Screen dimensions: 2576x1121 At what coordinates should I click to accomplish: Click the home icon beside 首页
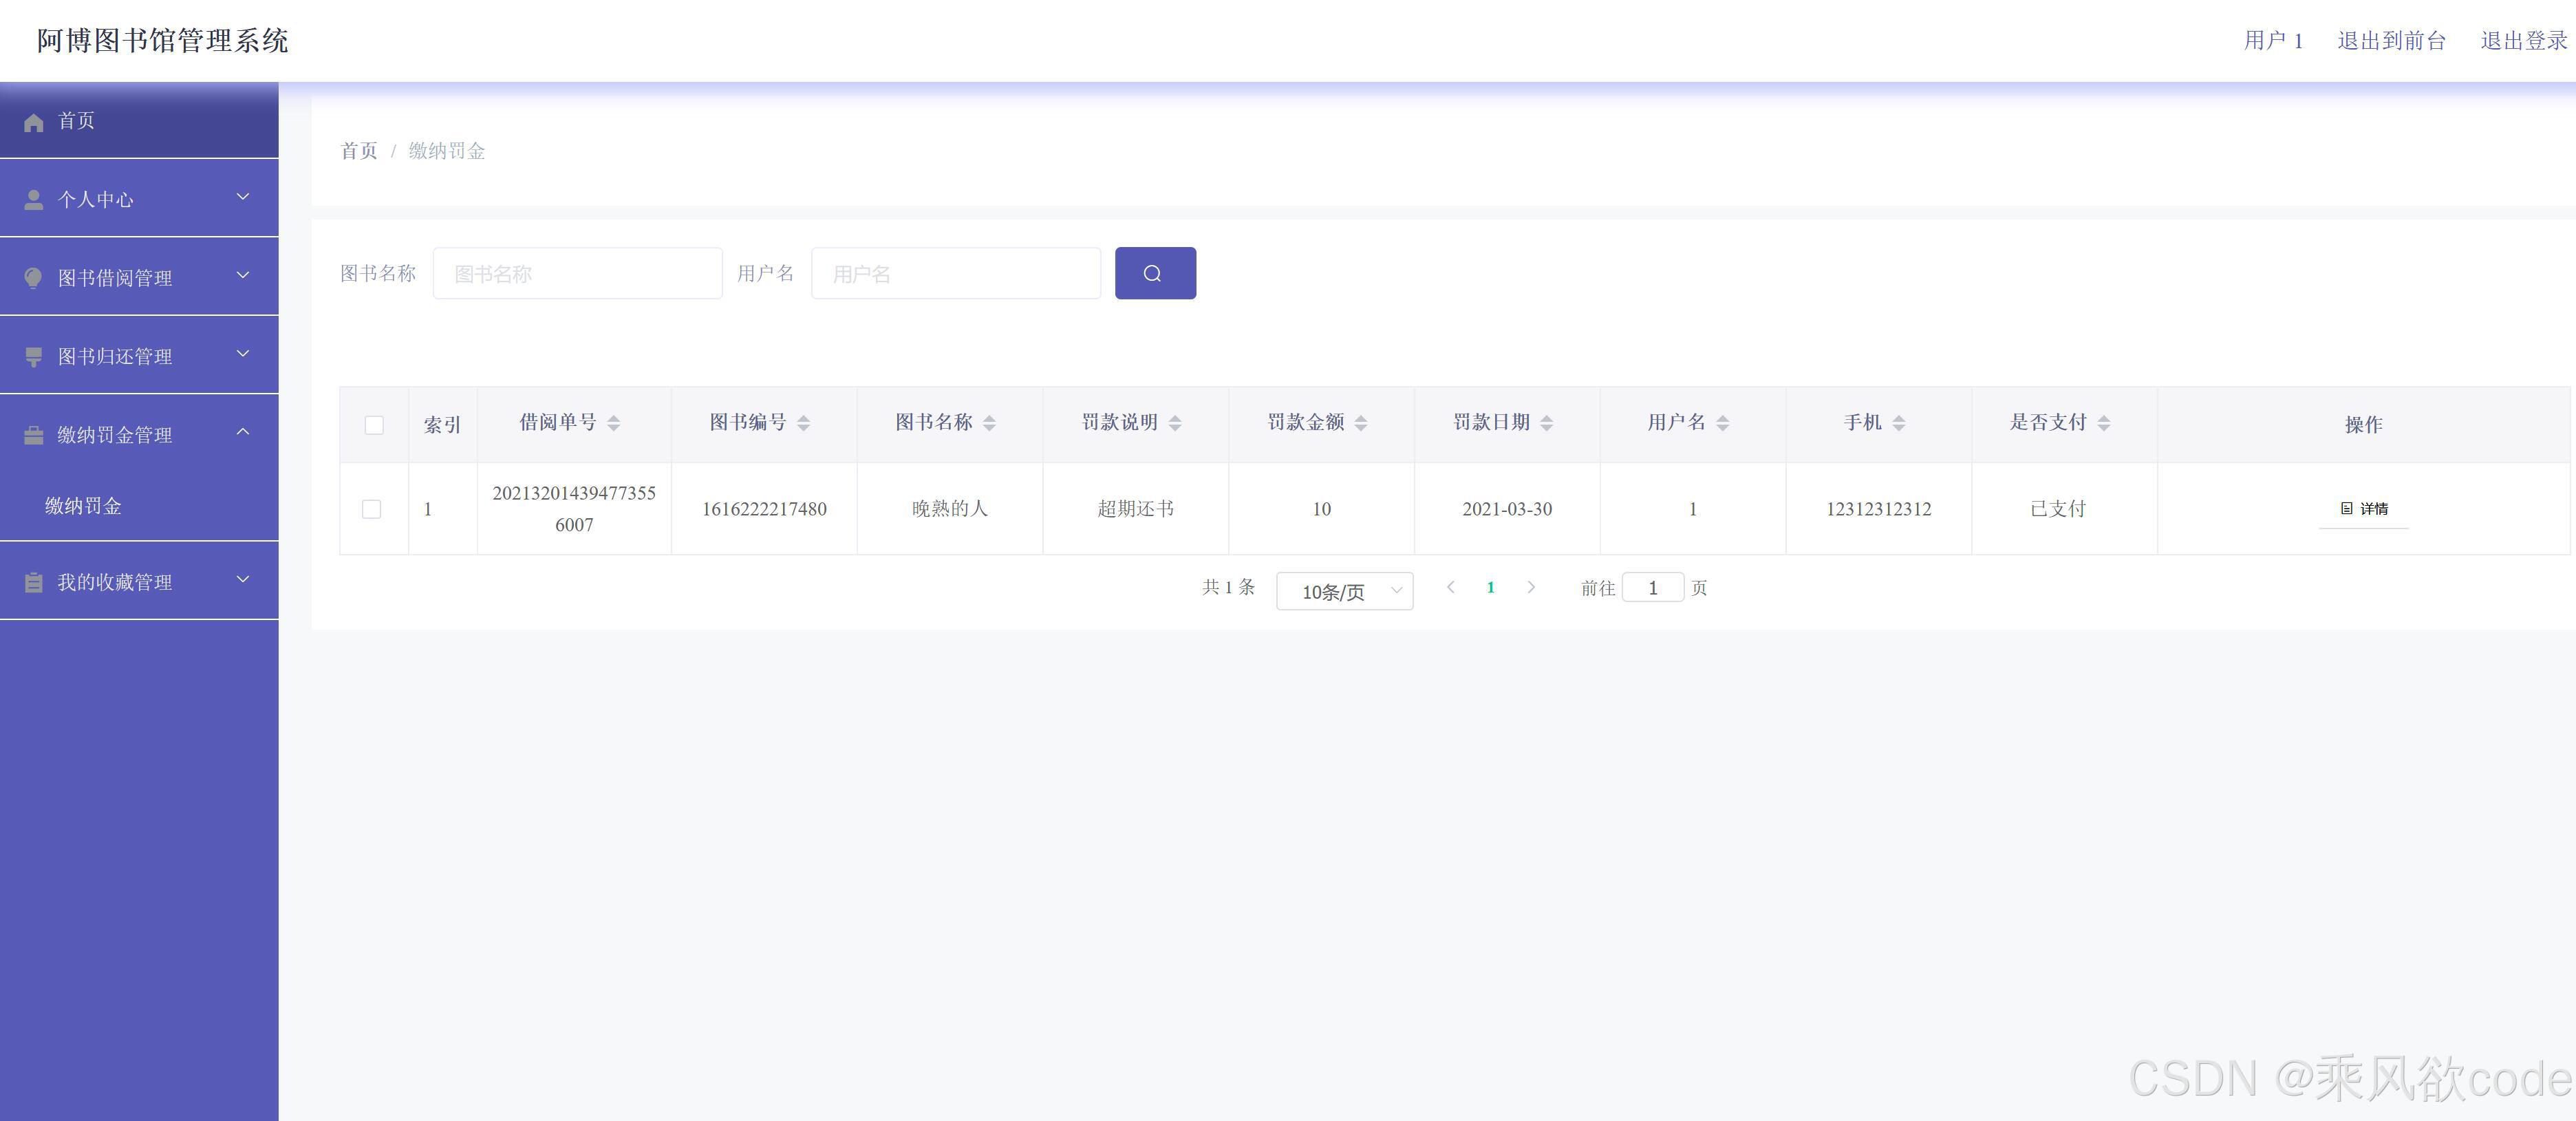pos(33,121)
